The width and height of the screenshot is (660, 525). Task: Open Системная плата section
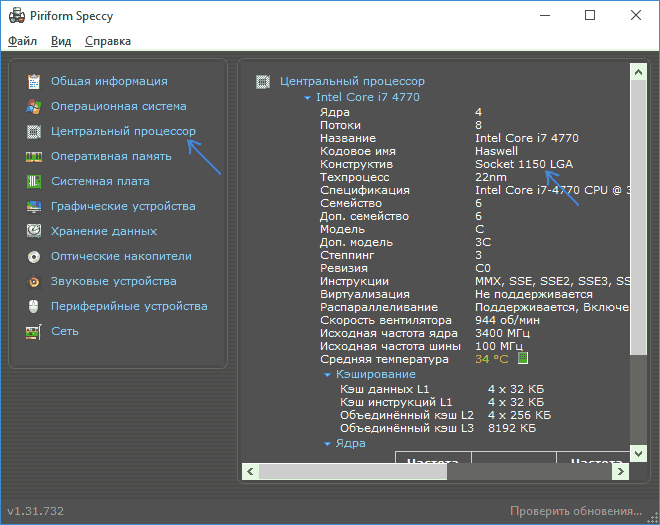pos(100,181)
